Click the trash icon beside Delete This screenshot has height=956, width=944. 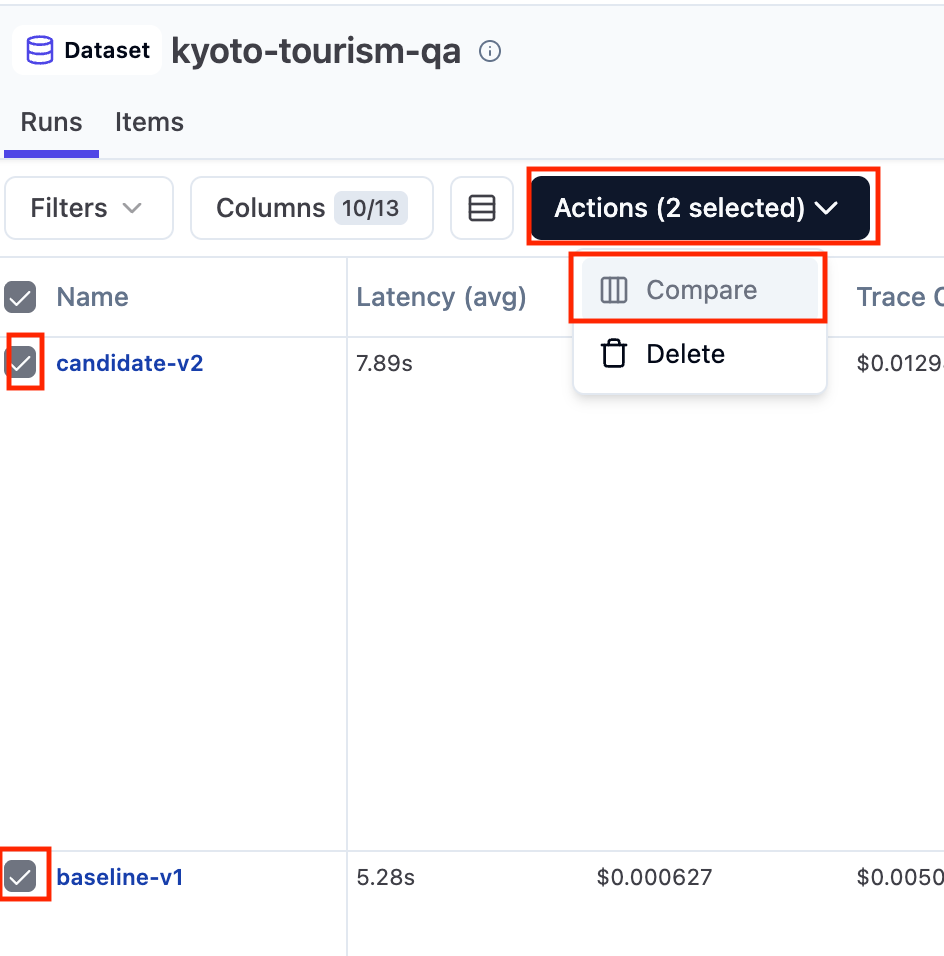[614, 353]
